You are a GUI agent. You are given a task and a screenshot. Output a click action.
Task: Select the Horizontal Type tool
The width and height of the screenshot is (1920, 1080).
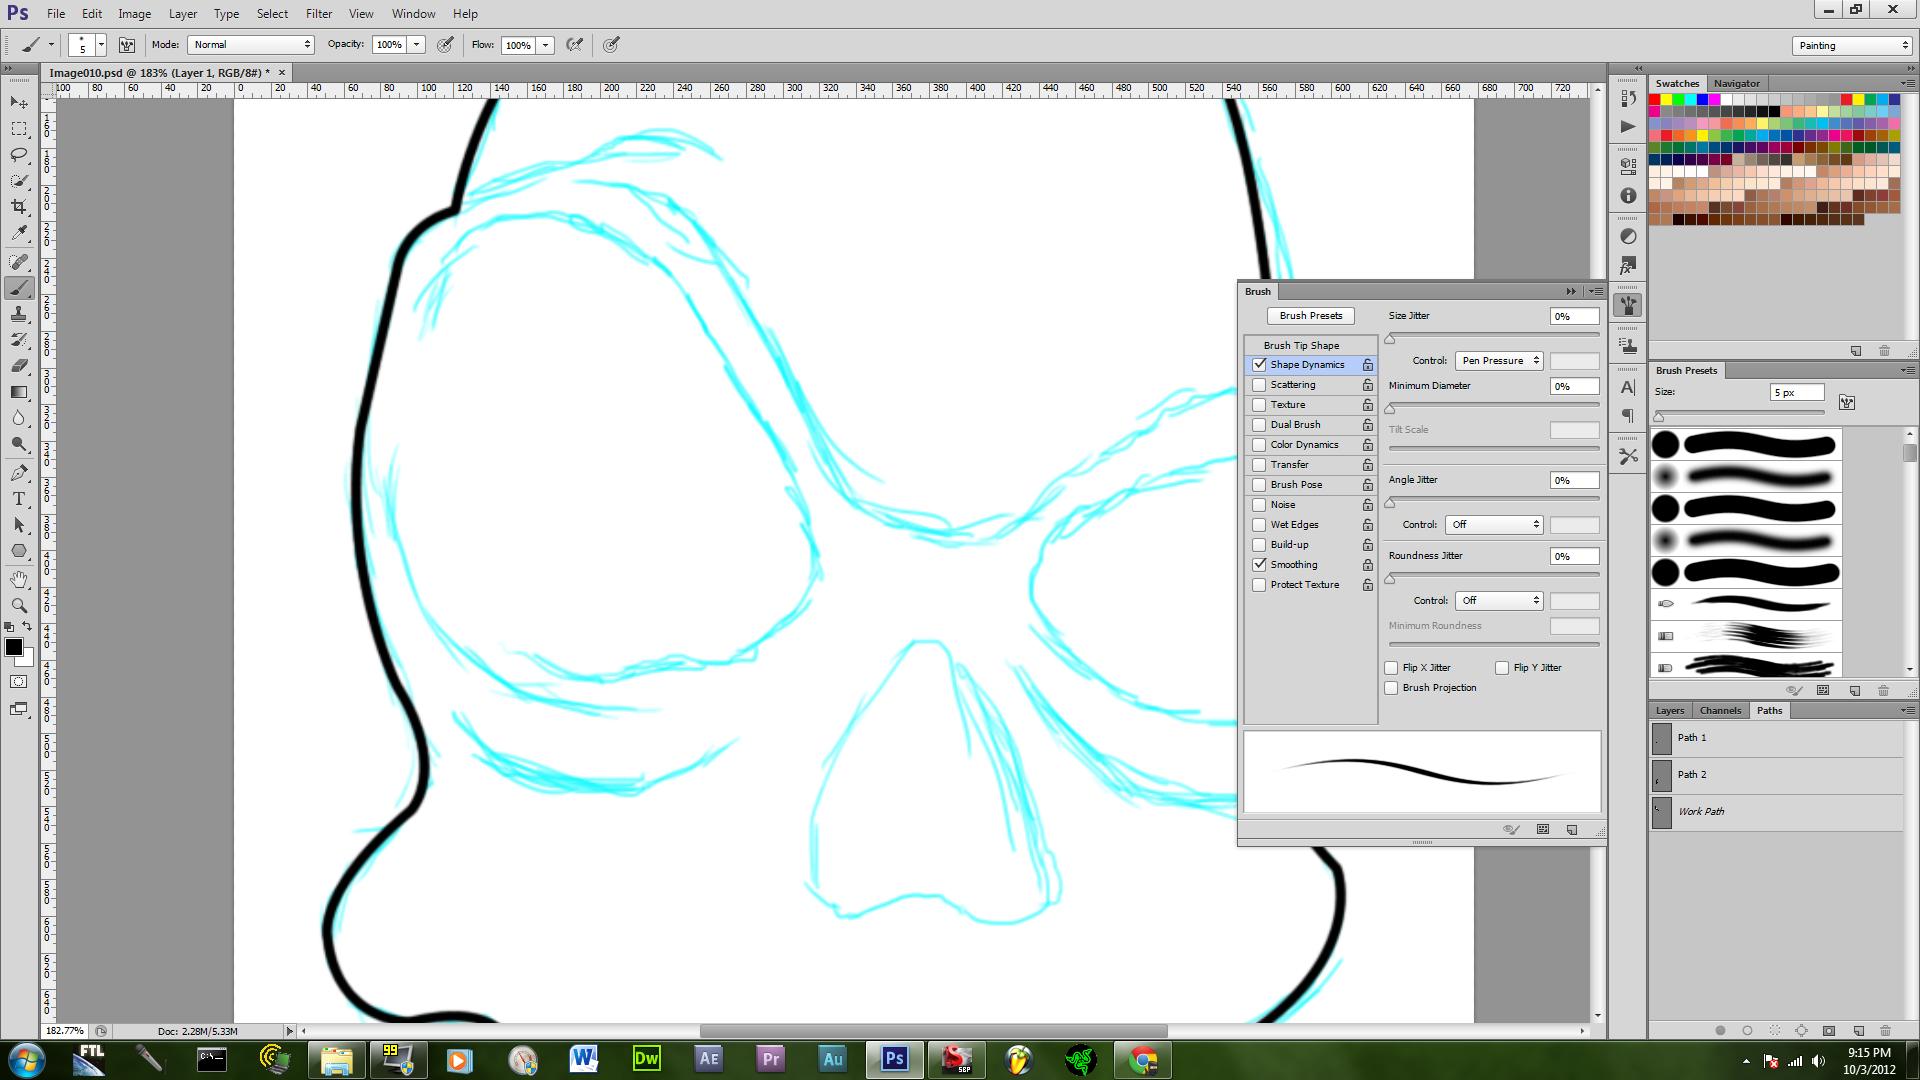click(x=19, y=499)
